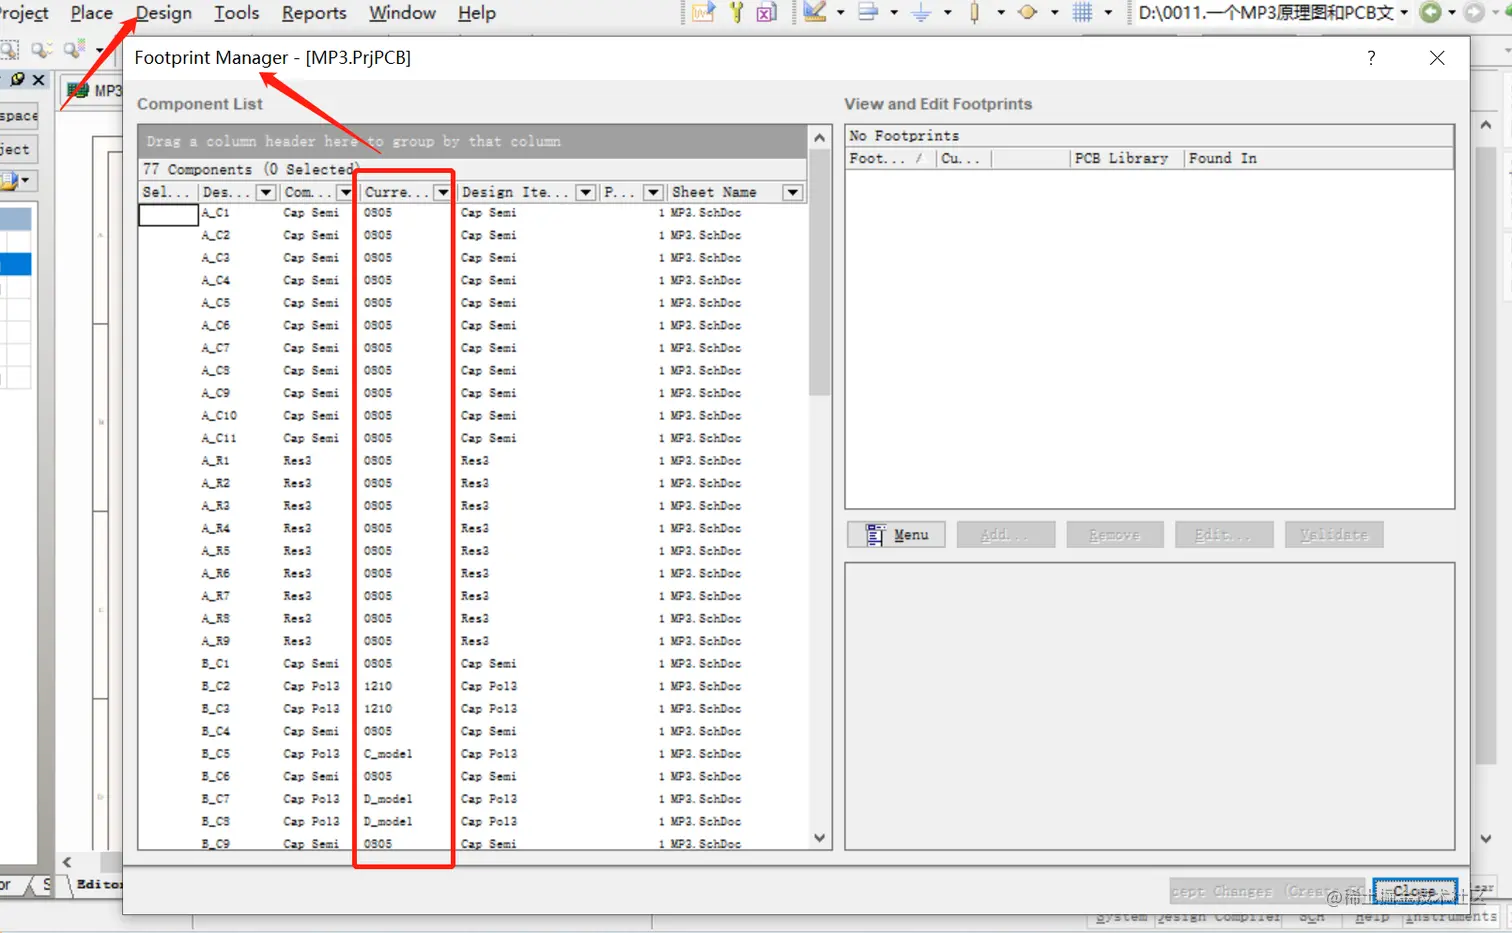Click the cross-select magnifier icon with grid

74,49
